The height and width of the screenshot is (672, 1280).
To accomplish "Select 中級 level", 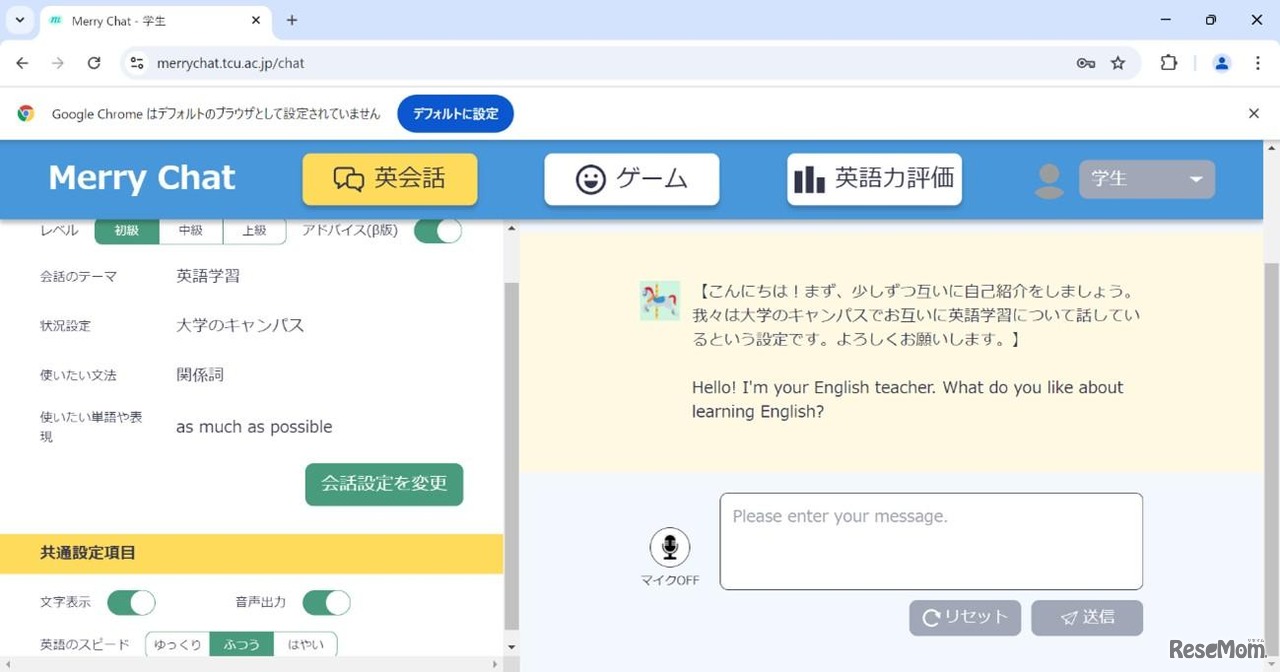I will click(x=191, y=230).
